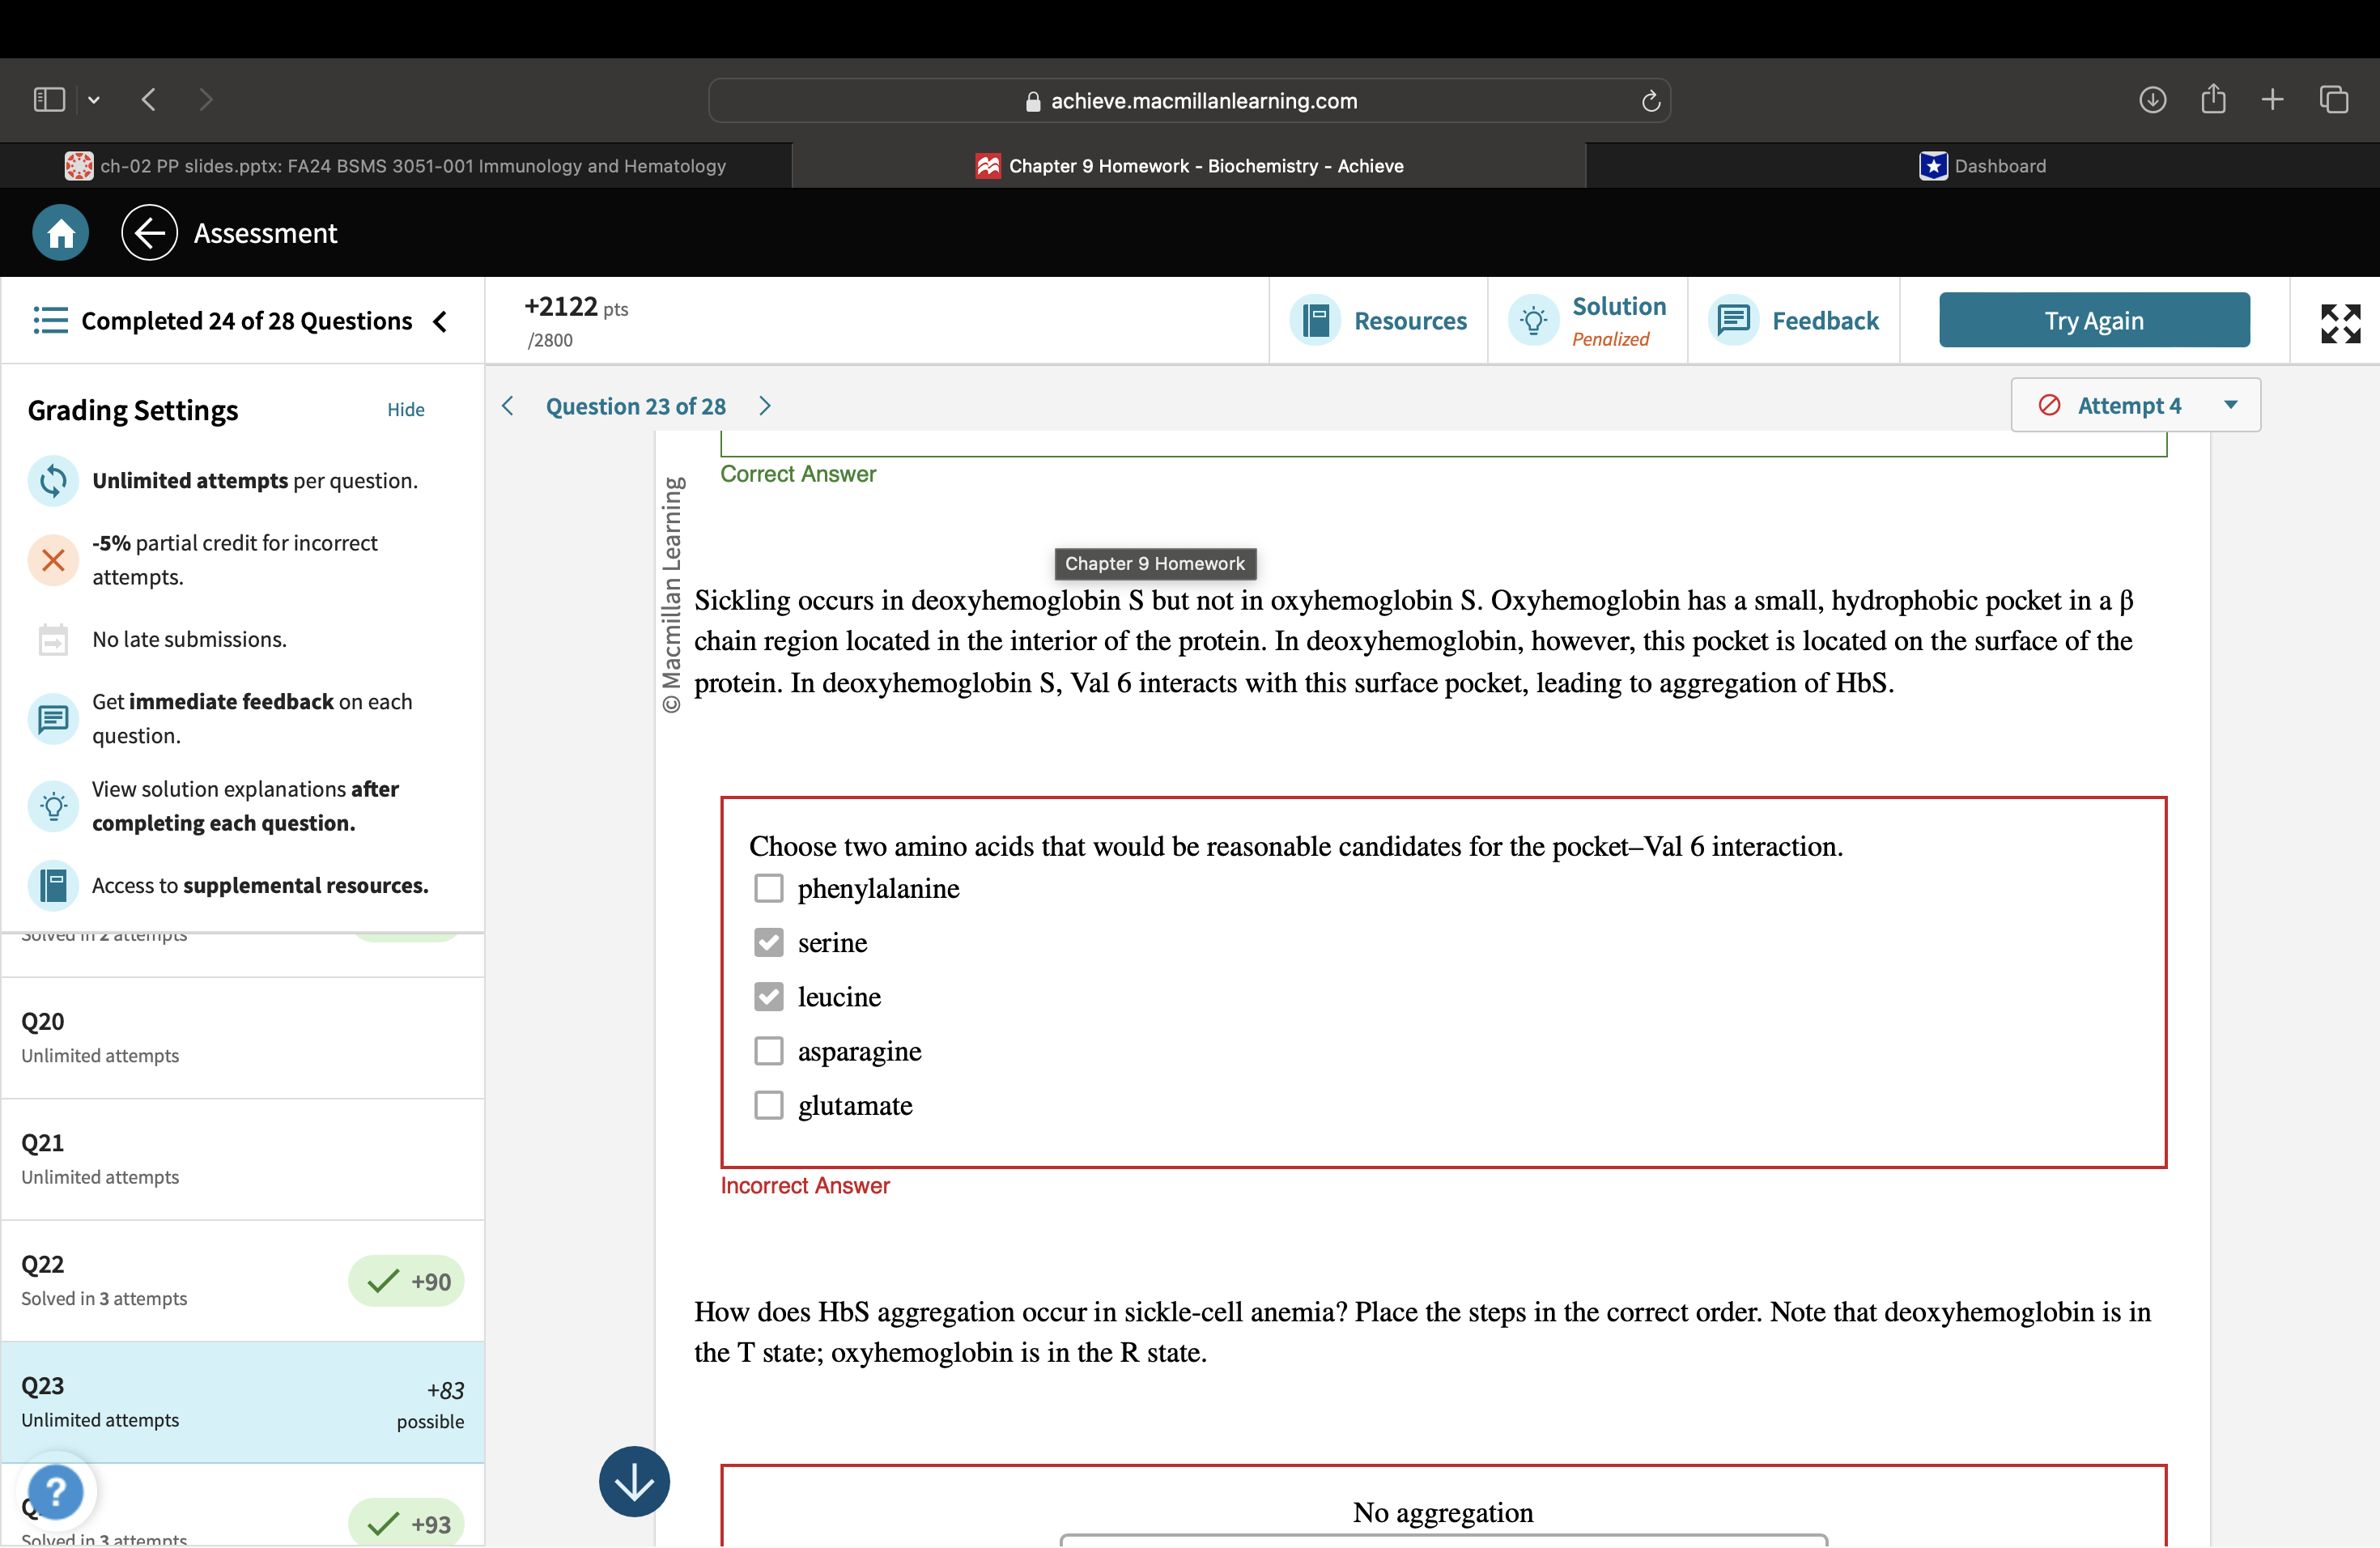Image resolution: width=2380 pixels, height=1548 pixels.
Task: Open the Resources panel
Action: [1381, 320]
